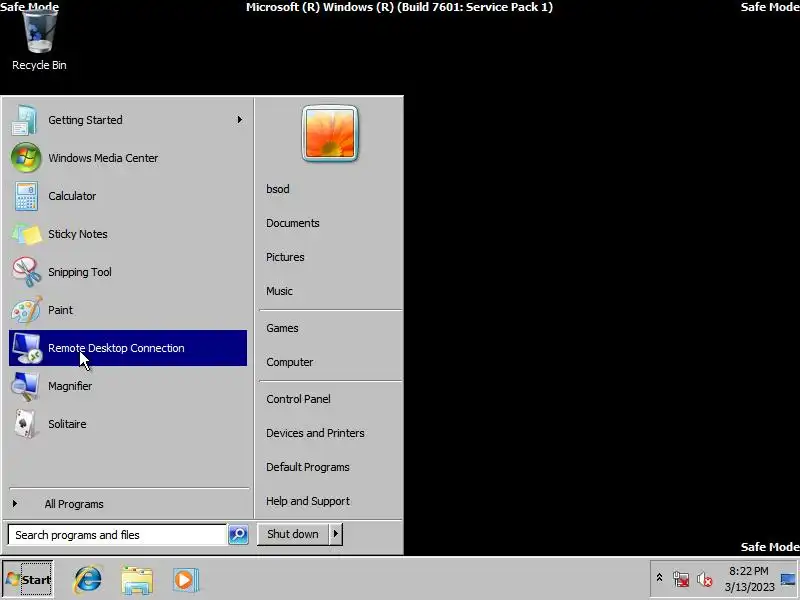
Task: Launch Windows Media Player from taskbar
Action: (x=185, y=580)
